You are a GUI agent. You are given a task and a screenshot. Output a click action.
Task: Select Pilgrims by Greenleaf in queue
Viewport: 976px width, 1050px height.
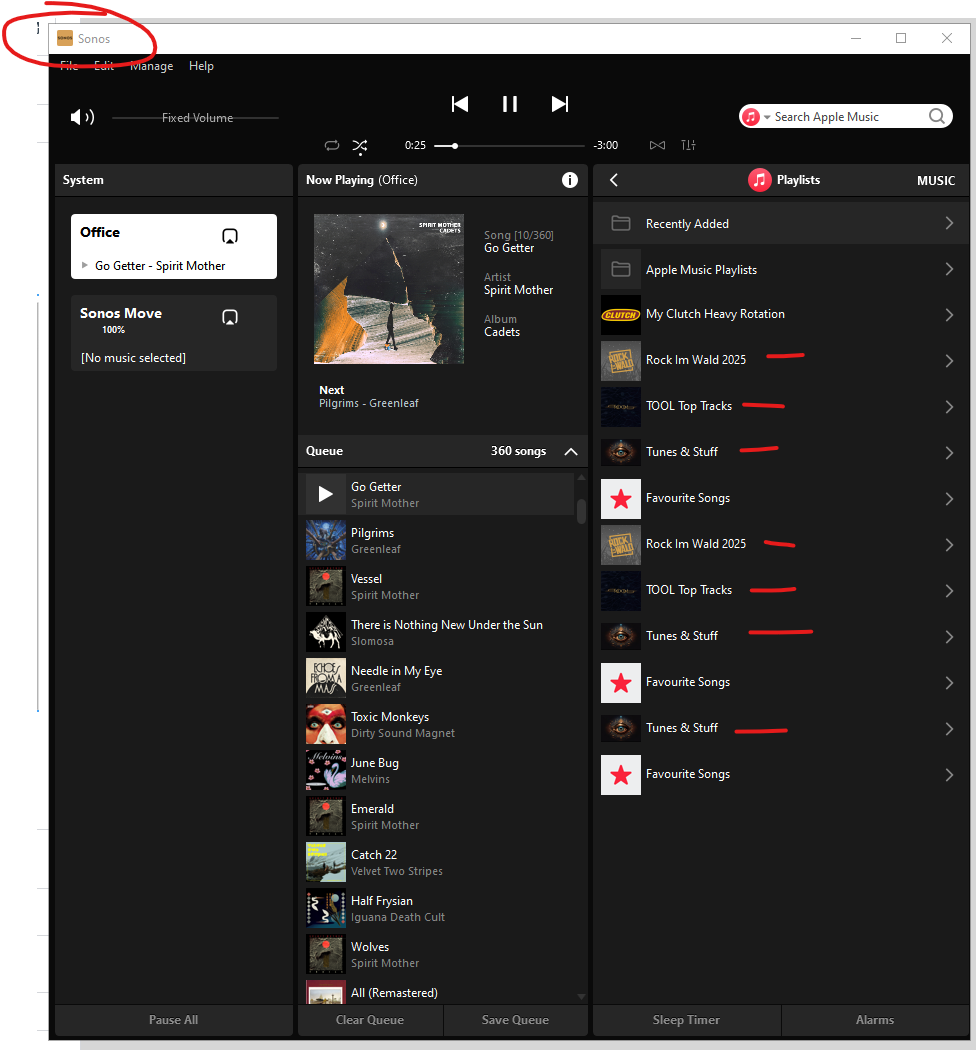(x=440, y=540)
